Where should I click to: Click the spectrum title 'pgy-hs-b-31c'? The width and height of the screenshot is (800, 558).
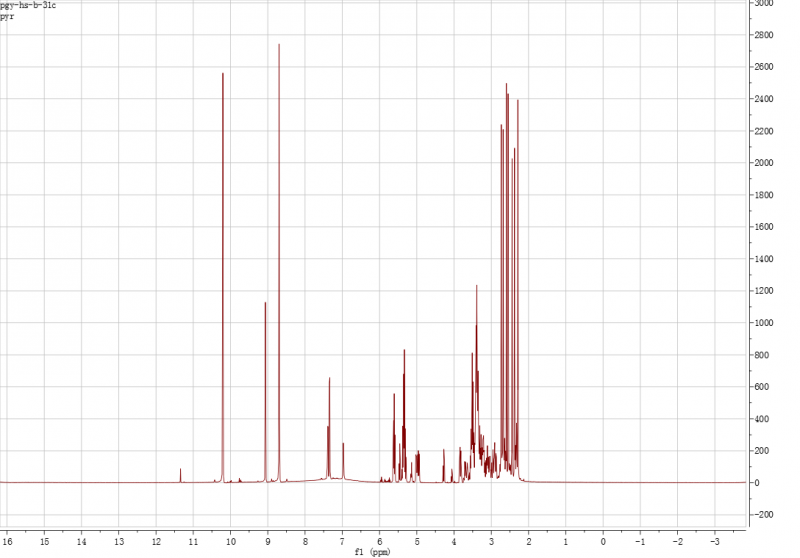[x=28, y=6]
